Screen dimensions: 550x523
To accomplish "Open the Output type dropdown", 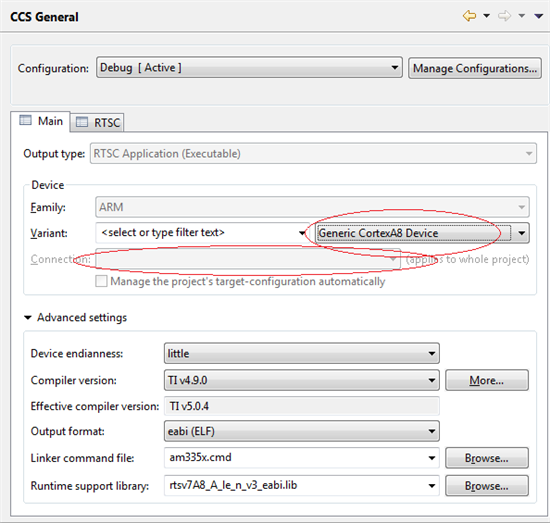I will click(x=313, y=153).
